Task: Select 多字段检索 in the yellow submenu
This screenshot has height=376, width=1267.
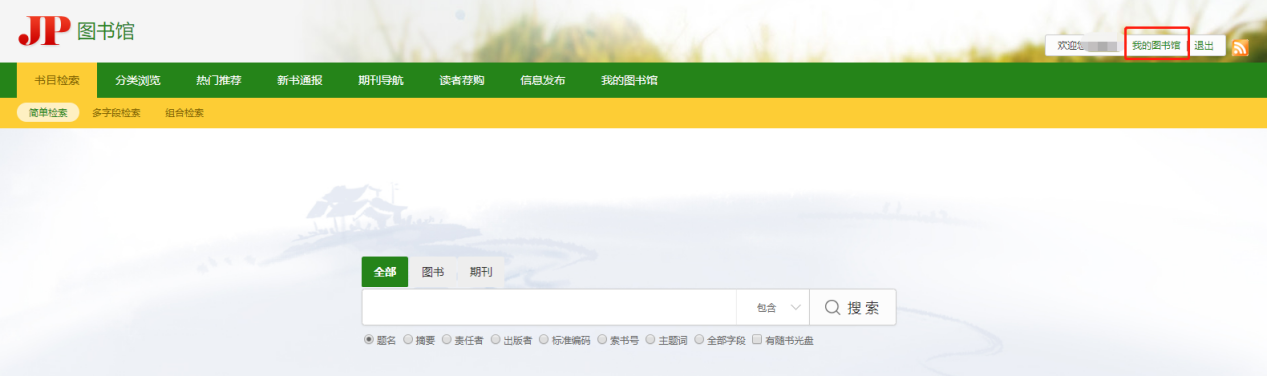Action: (x=116, y=113)
